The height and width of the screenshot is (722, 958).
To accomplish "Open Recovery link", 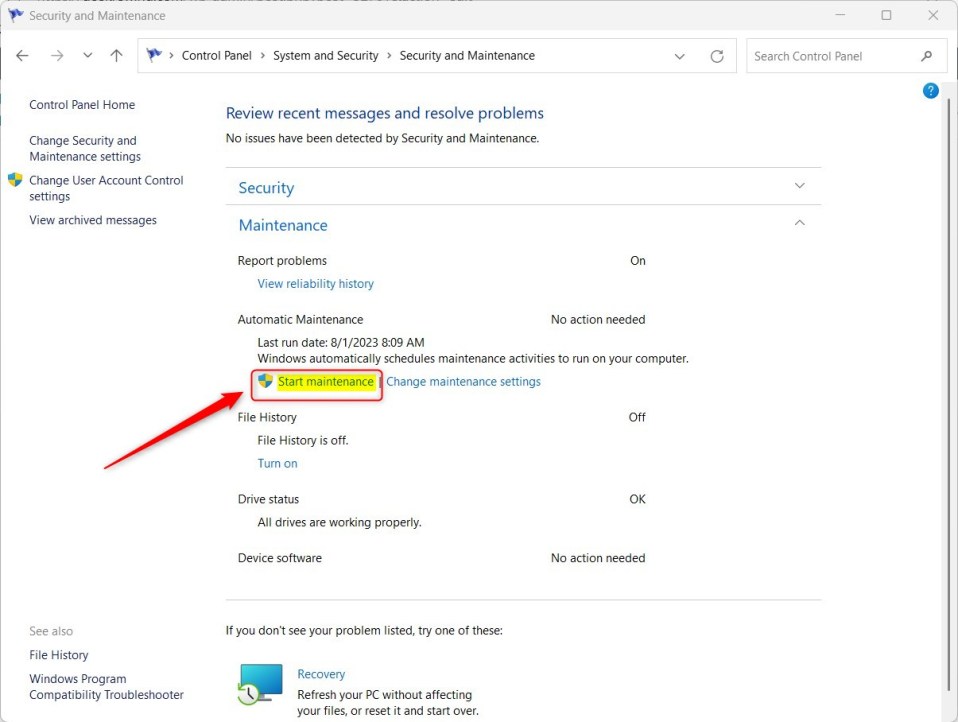I will [321, 674].
